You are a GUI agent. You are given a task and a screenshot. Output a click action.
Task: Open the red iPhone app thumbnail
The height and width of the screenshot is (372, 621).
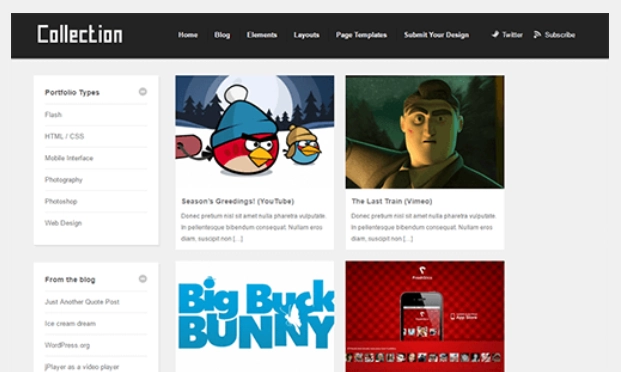[425, 316]
